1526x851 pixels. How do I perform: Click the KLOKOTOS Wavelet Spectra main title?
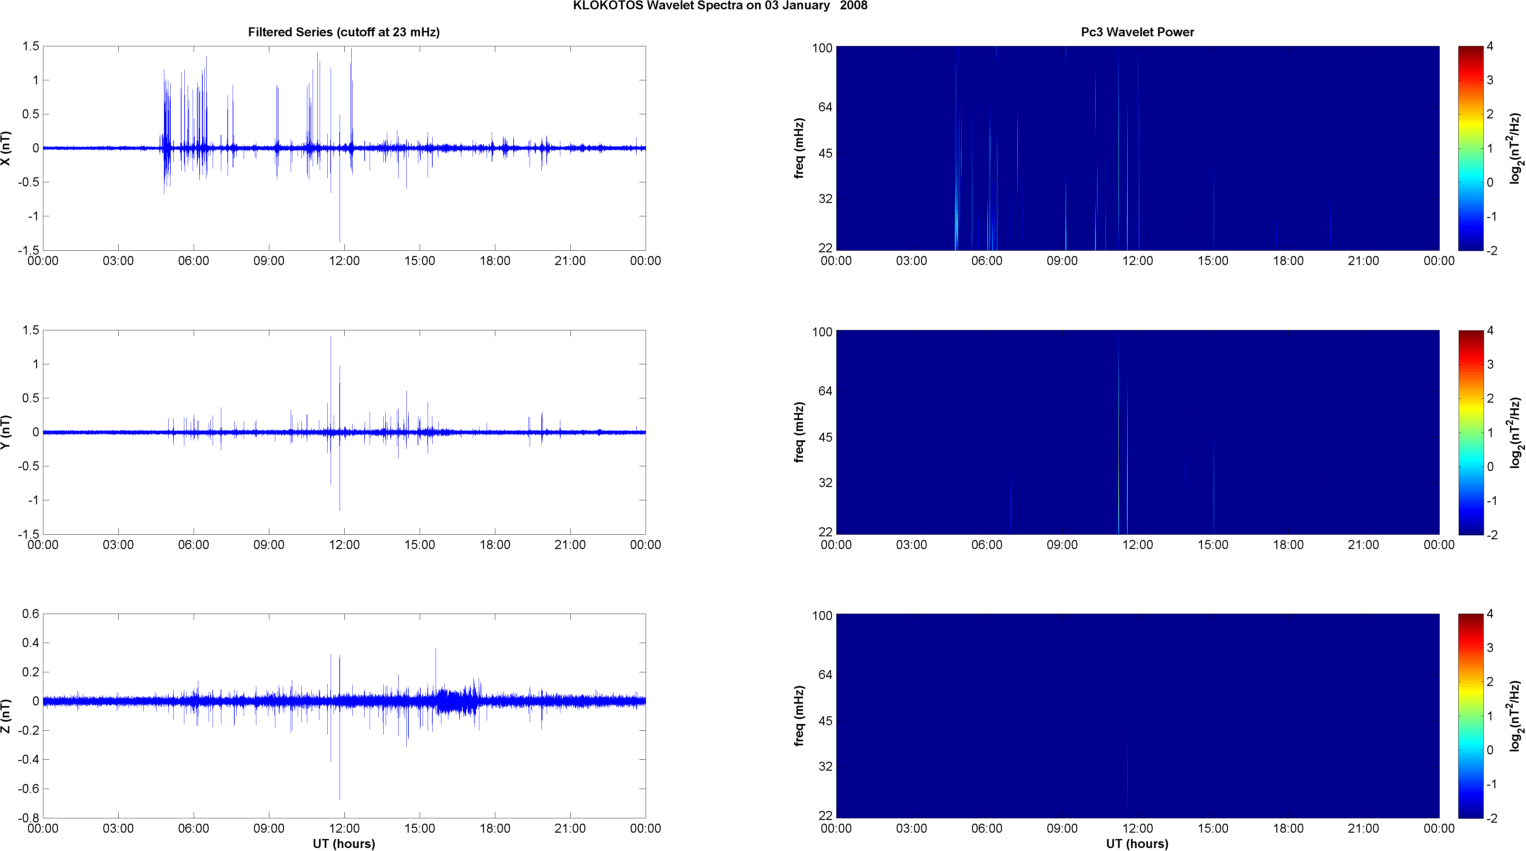tap(720, 6)
